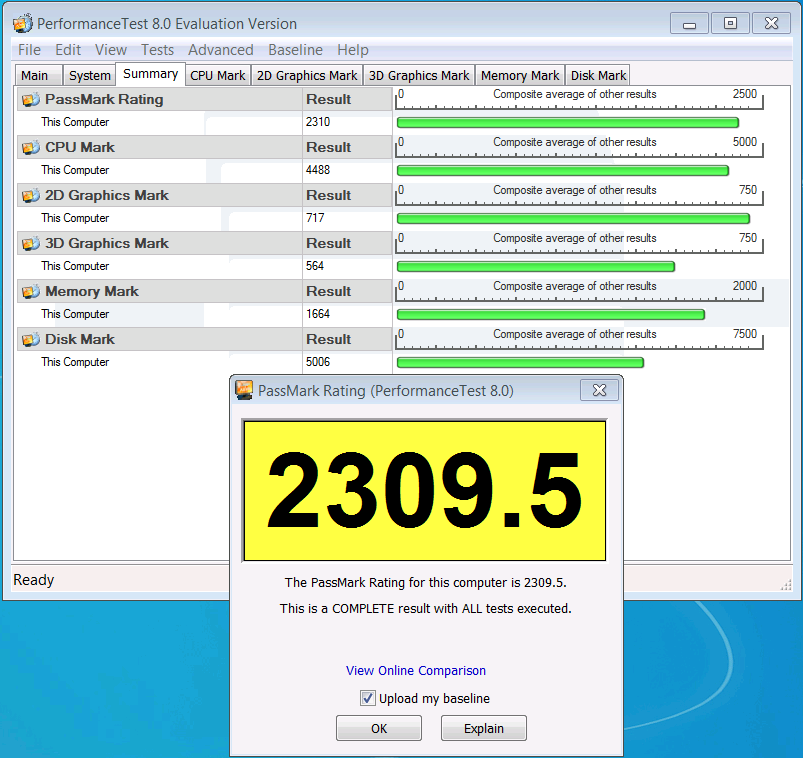Open the Edit menu

coord(68,50)
